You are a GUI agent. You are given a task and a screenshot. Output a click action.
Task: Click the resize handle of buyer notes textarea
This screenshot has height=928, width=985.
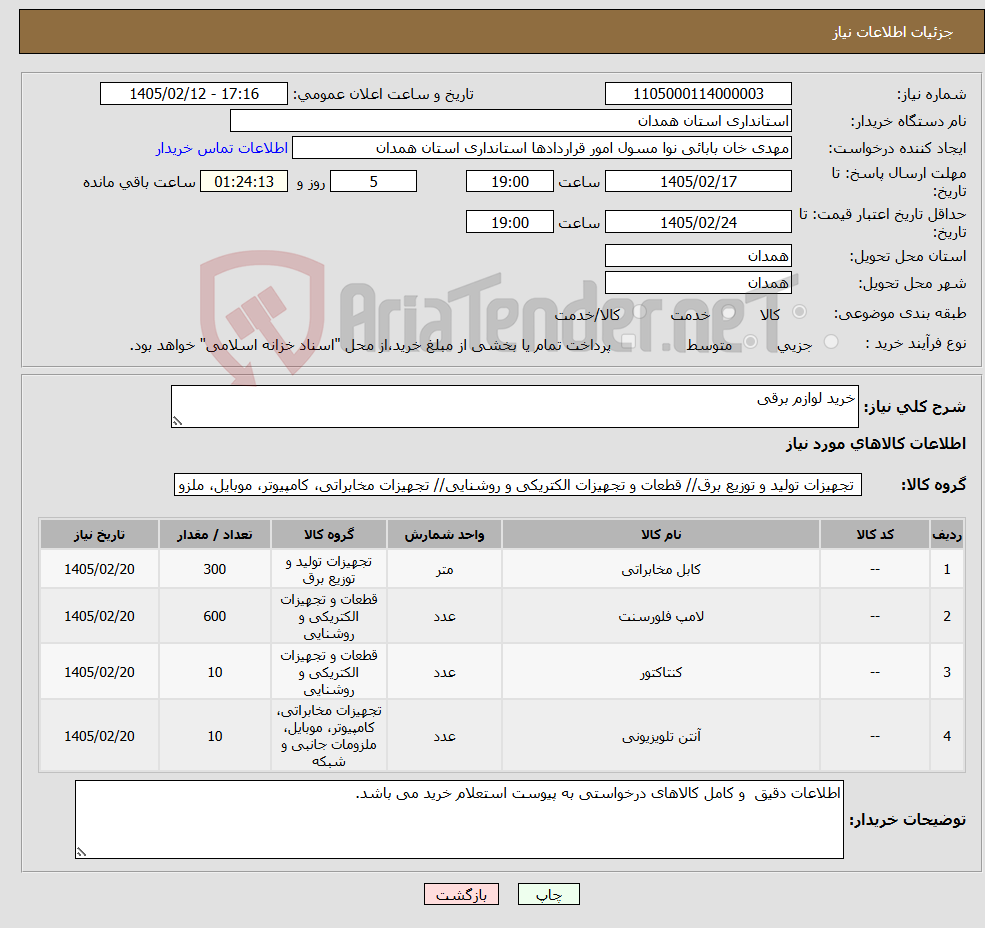point(81,853)
